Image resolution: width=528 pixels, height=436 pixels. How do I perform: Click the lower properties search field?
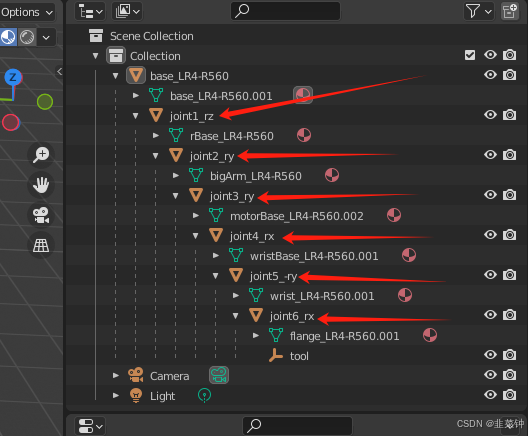tap(297, 426)
